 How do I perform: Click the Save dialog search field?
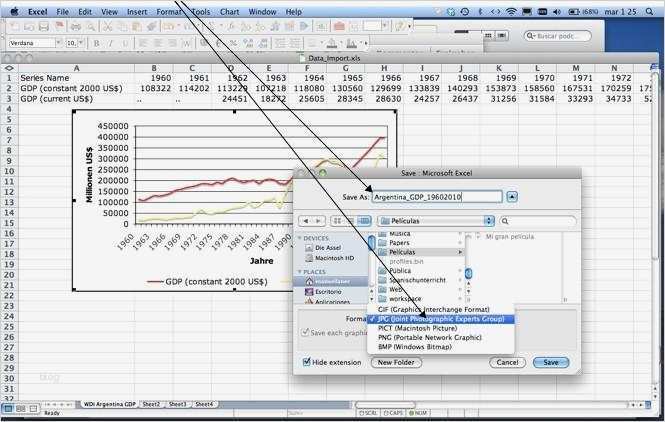[538, 221]
